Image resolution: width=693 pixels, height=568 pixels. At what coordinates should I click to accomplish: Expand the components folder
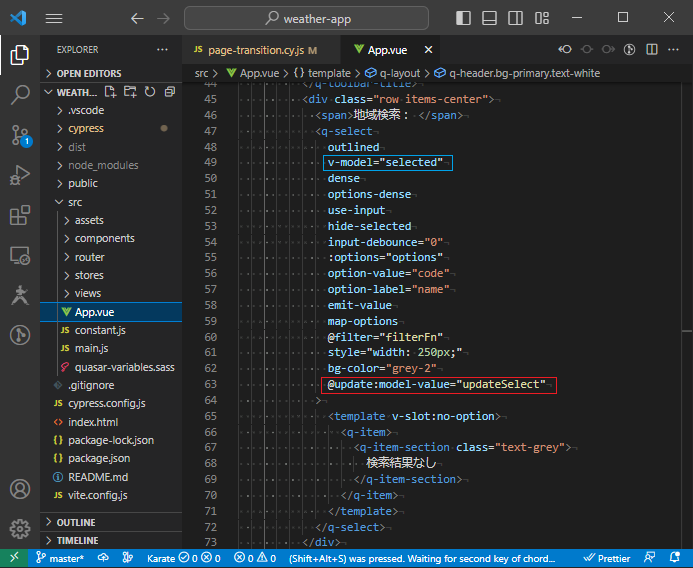110,239
